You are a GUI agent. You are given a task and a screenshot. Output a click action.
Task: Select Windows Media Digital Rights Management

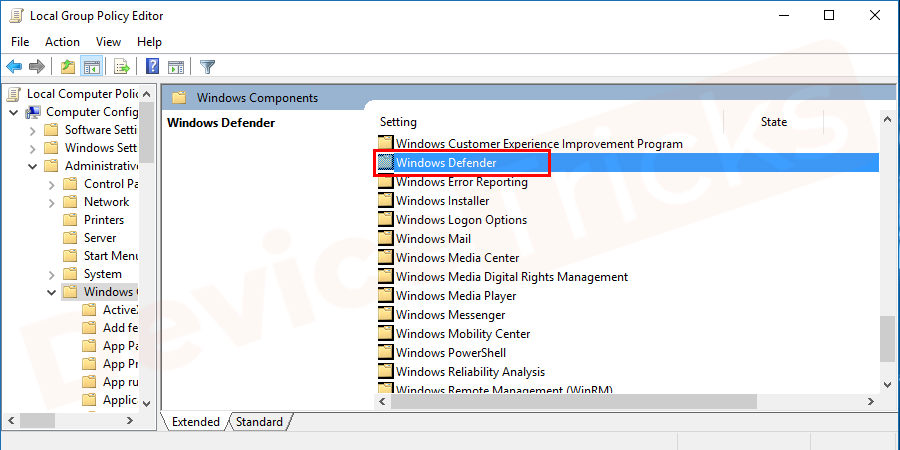tap(512, 277)
